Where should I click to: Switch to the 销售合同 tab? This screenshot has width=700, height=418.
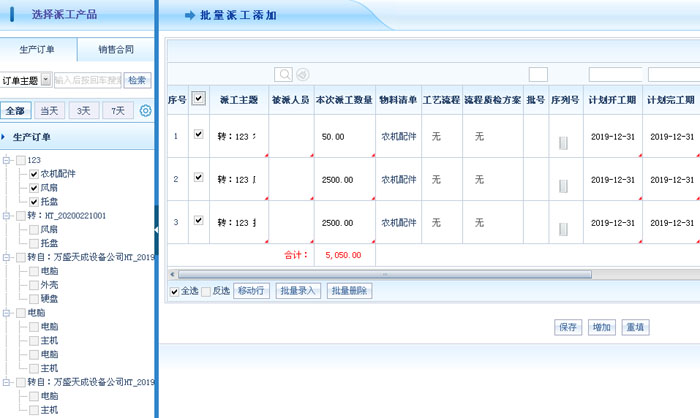click(x=116, y=49)
